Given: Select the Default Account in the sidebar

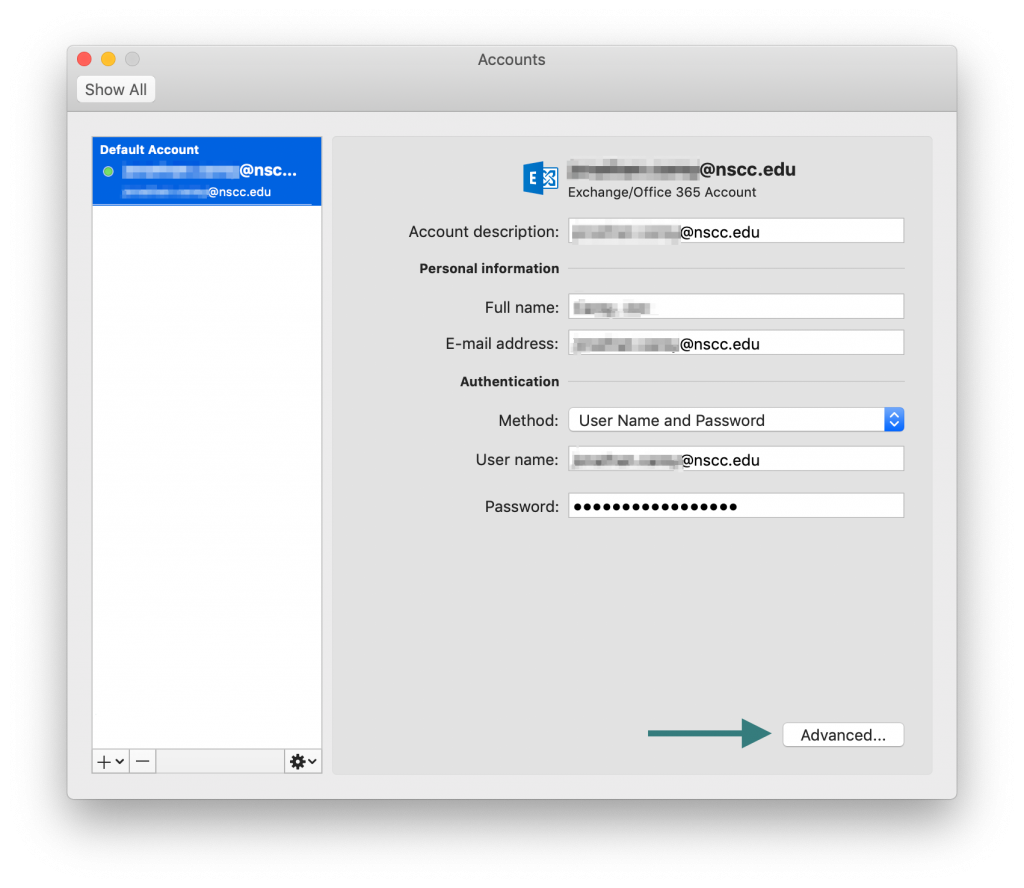Looking at the screenshot, I should pyautogui.click(x=206, y=171).
